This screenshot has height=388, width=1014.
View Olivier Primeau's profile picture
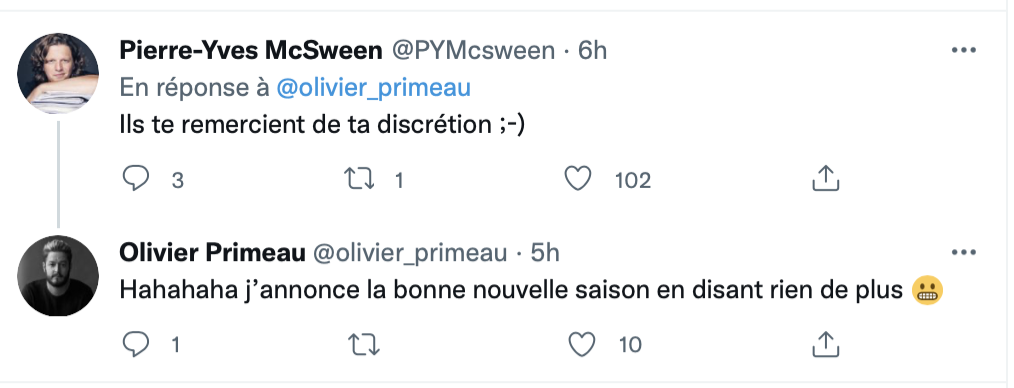coord(58,276)
